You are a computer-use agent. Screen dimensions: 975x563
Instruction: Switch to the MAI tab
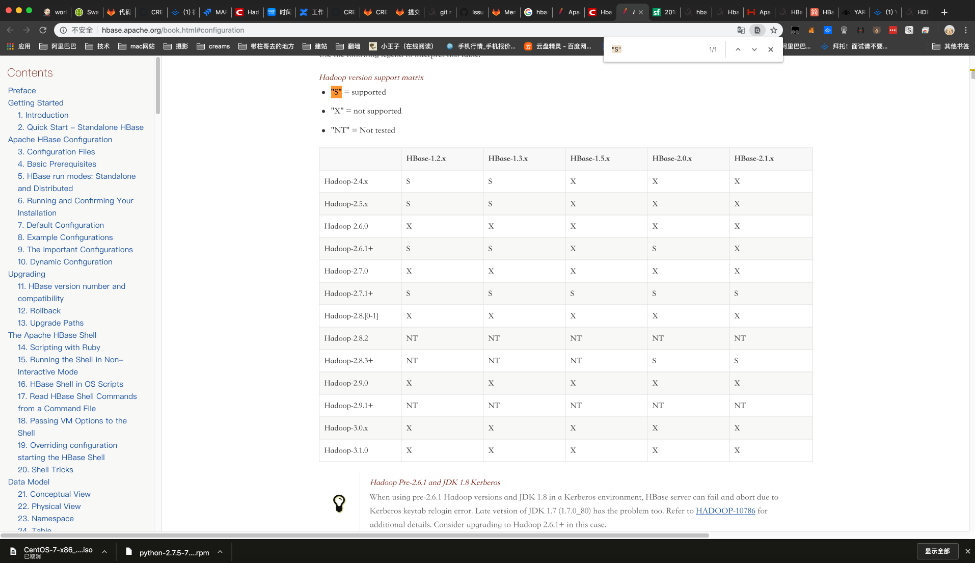click(x=215, y=12)
